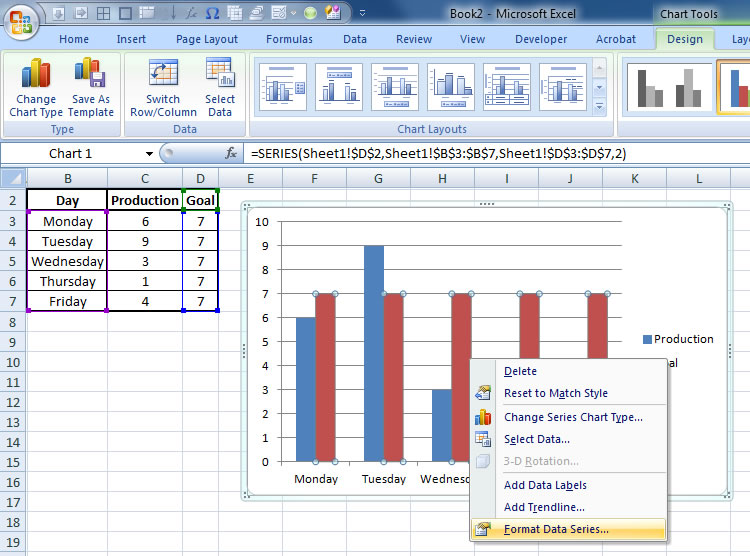Screen dimensions: 750x556
Task: Switch to the Formulas tab
Action: (x=289, y=39)
